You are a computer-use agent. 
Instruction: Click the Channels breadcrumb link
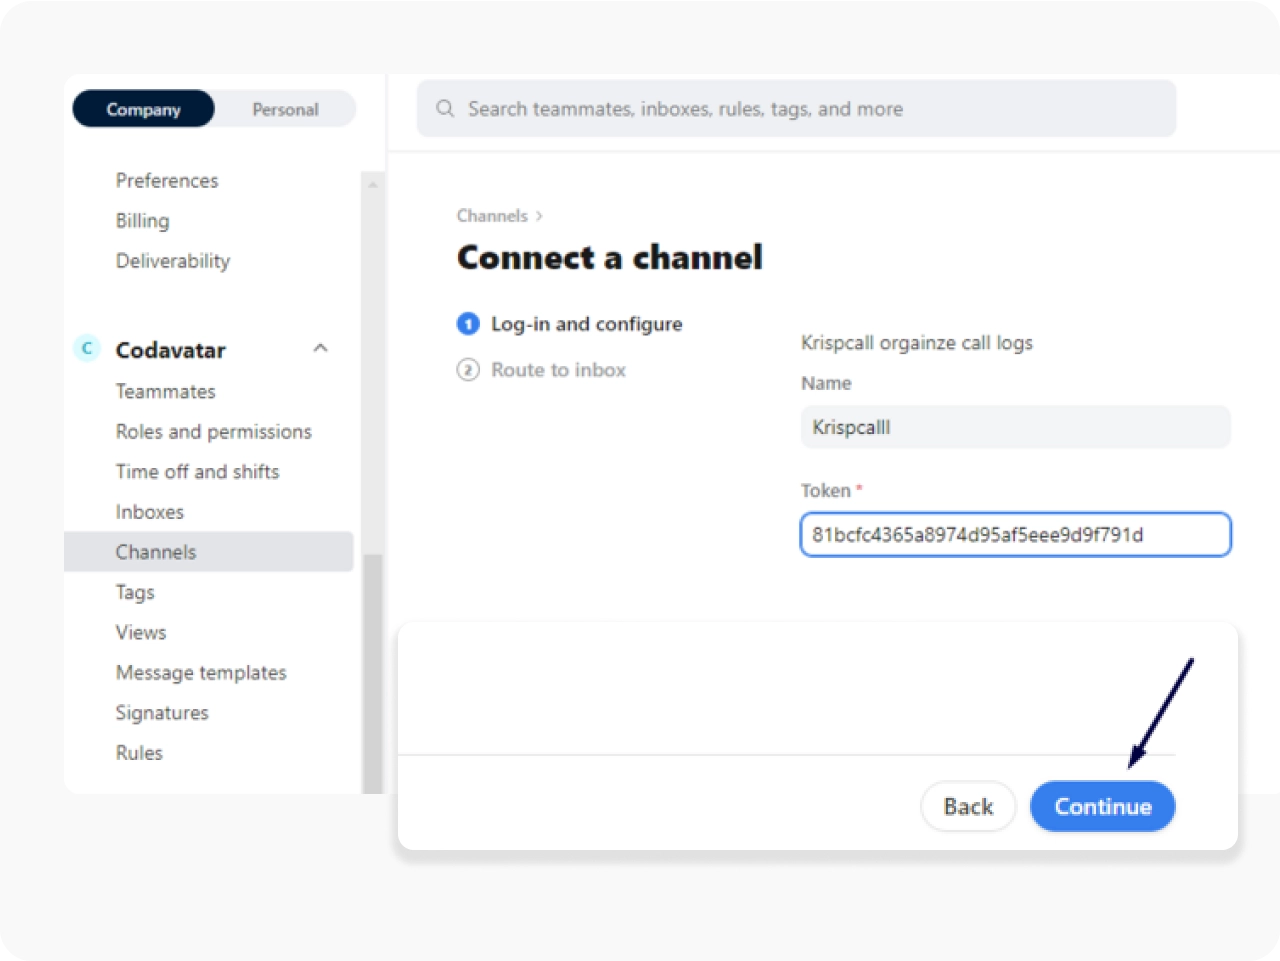492,216
